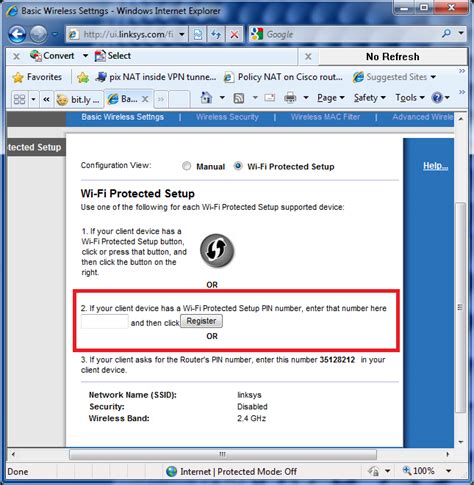Click the No Refresh button
The image size is (474, 485).
pos(393,57)
